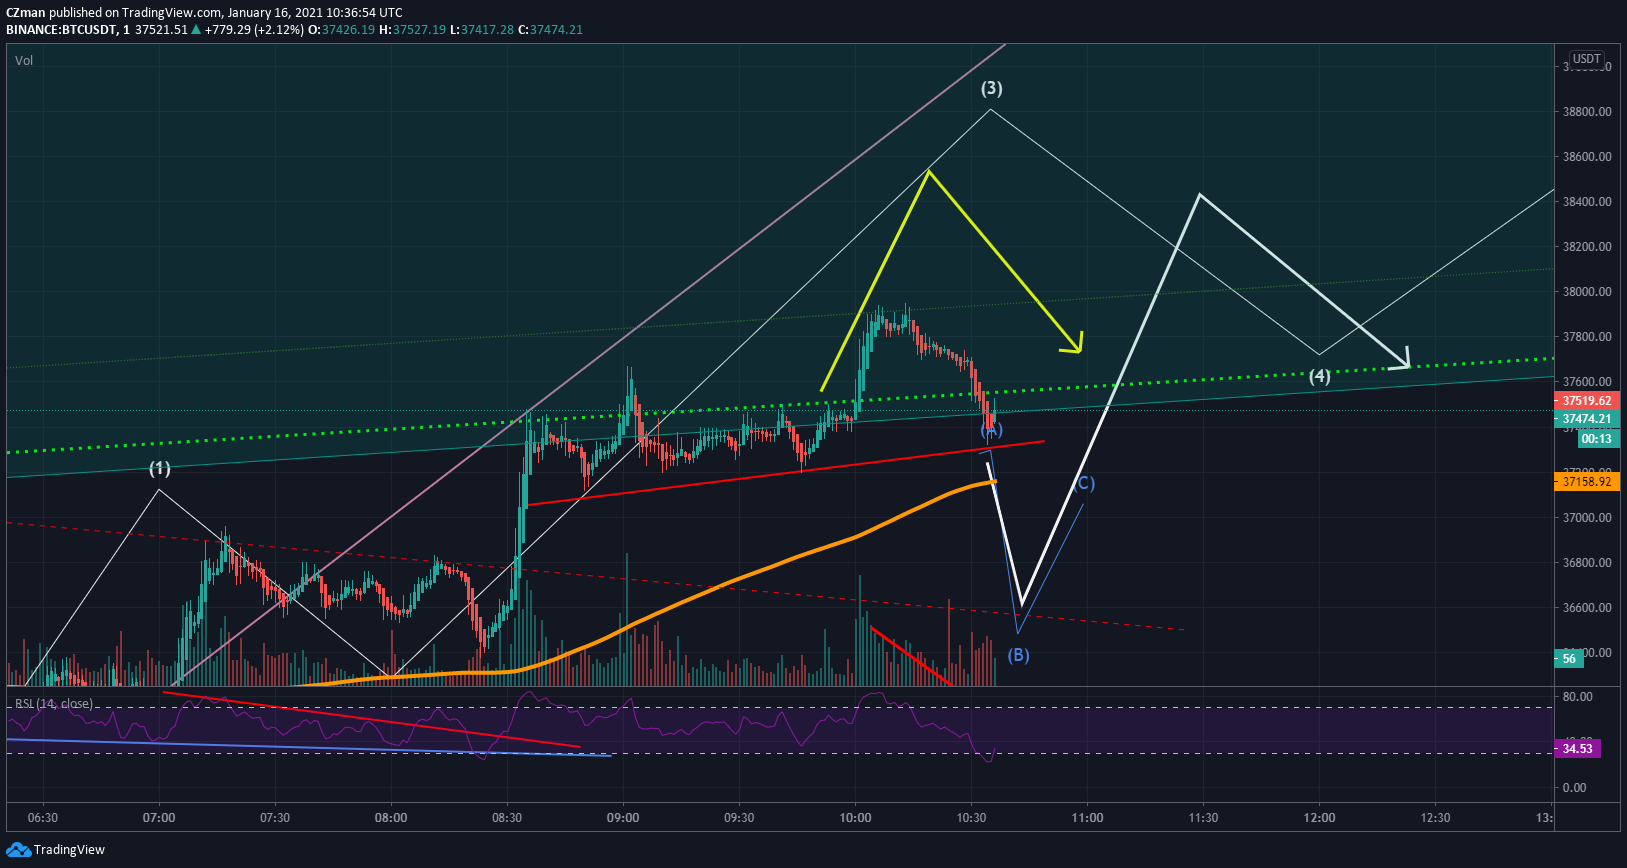Click the close value C:37474.21 in the header
Viewport: 1627px width, 868px height.
(x=550, y=30)
